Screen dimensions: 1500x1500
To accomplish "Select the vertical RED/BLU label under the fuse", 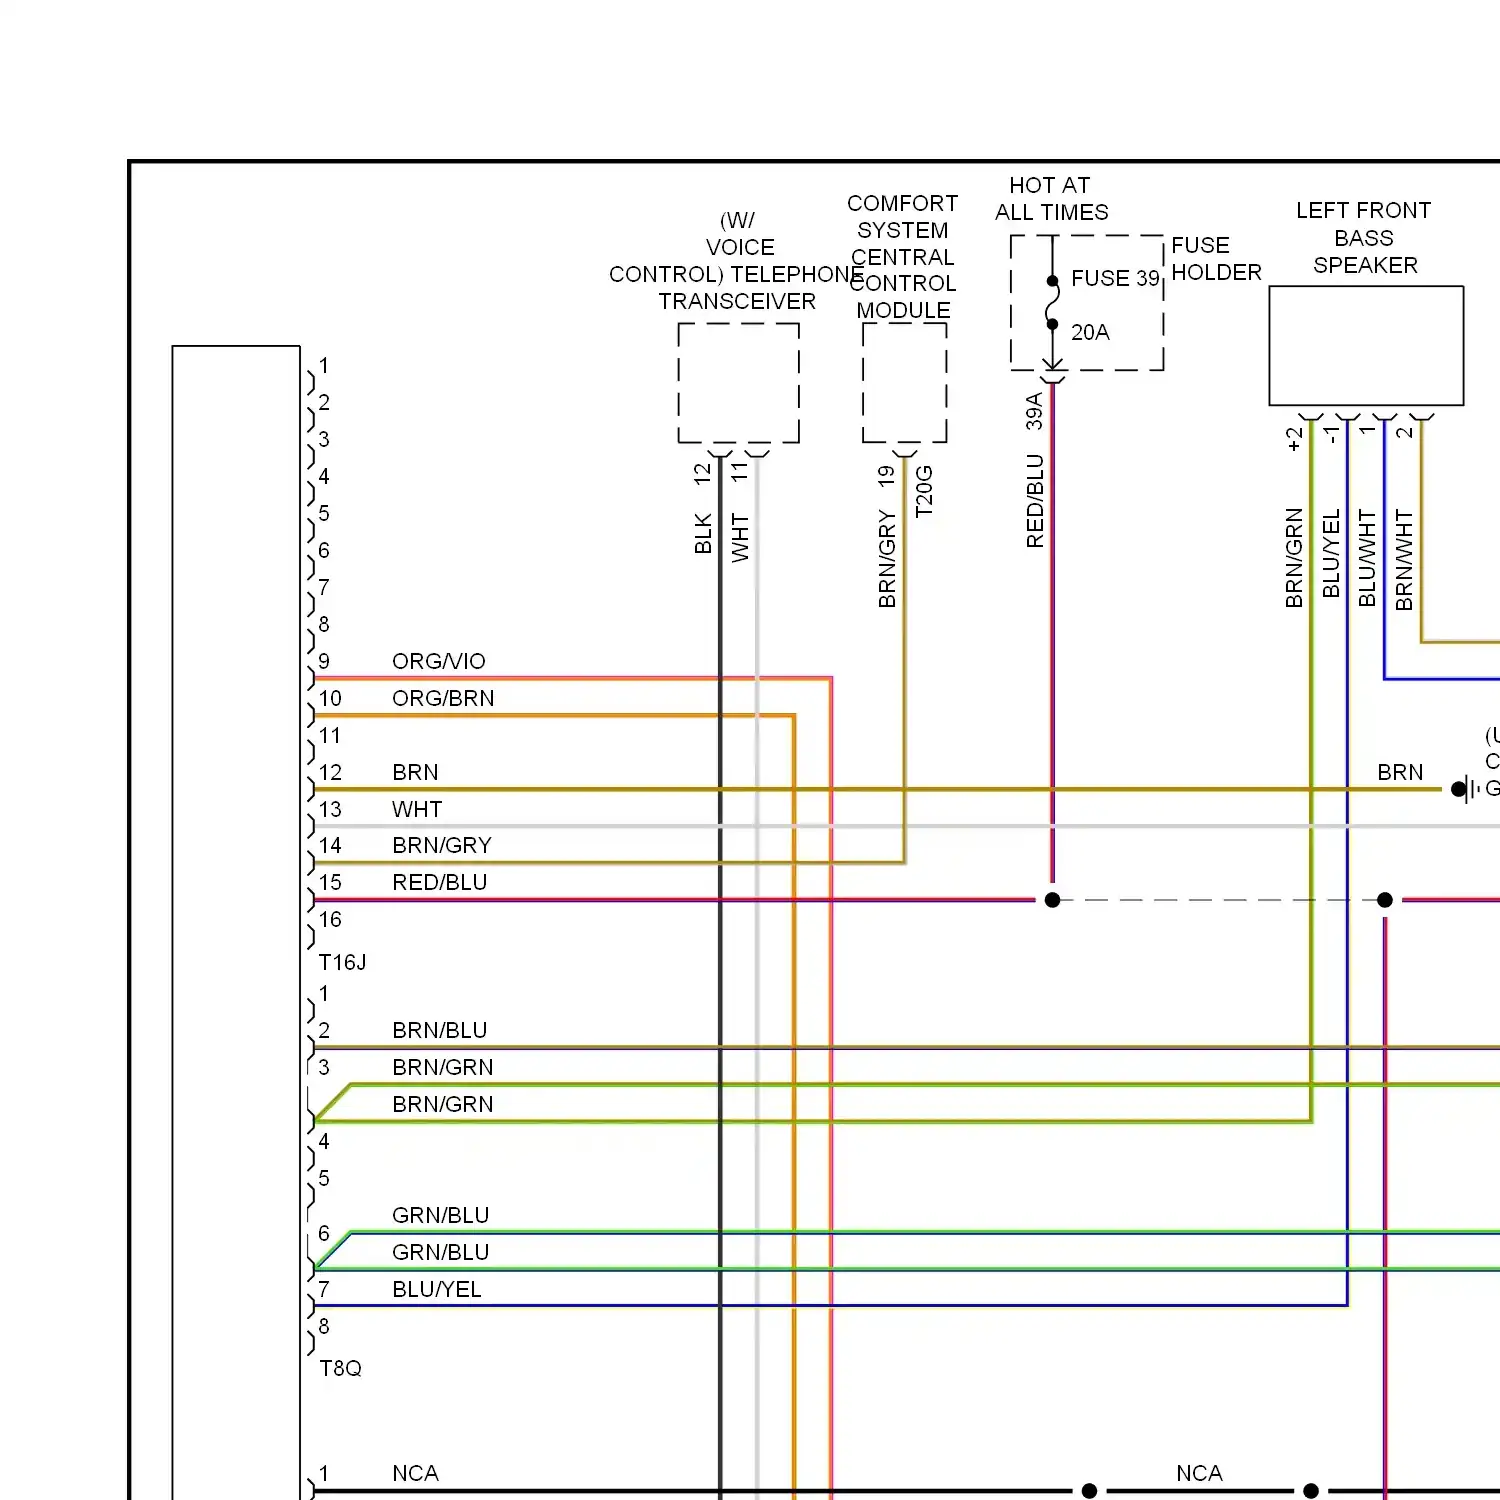I will 1035,501.
